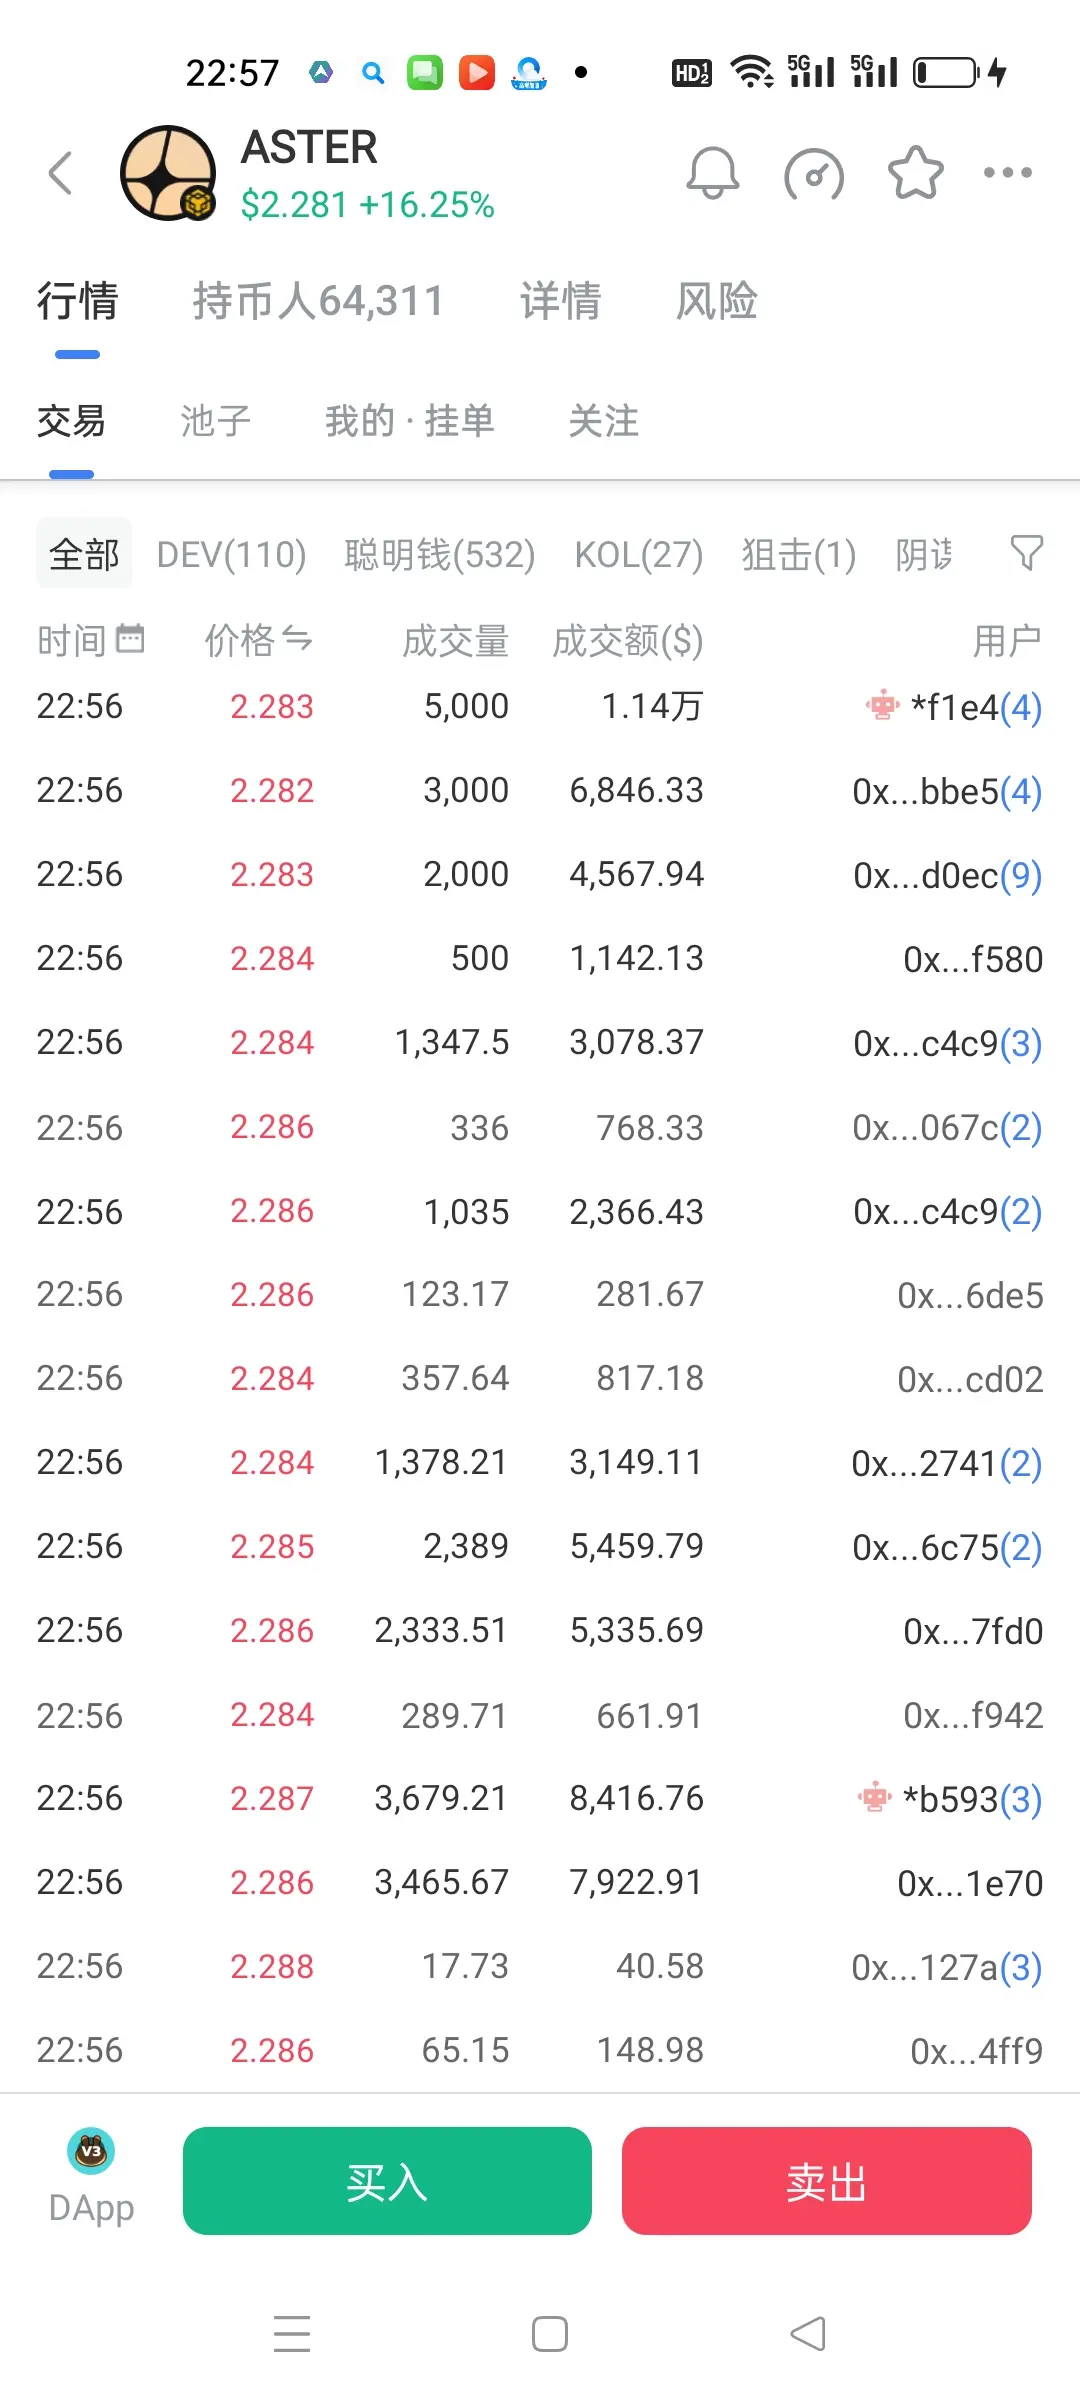Tap the green 买入 button
This screenshot has height=2400, width=1080.
tap(387, 2180)
